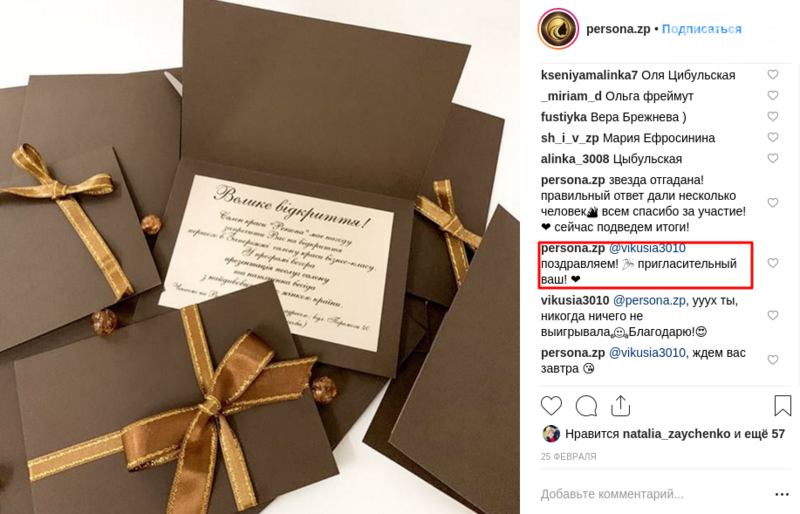Share the post via the share icon

coord(620,406)
